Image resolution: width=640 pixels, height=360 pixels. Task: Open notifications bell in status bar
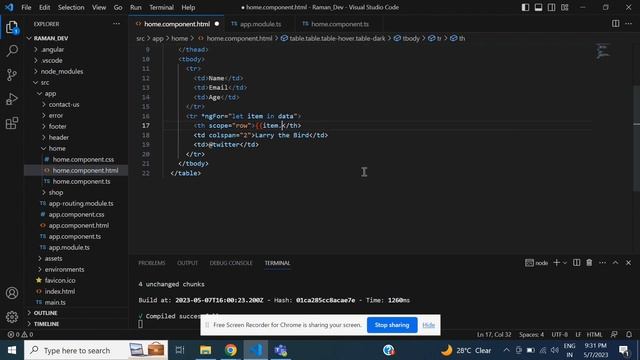(x=629, y=334)
